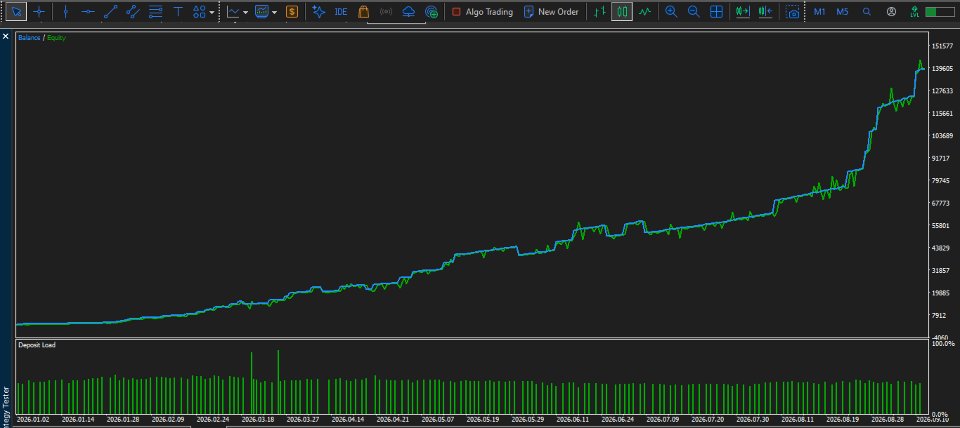Select the arrow cursor tool
This screenshot has width=960, height=428.
[16, 12]
